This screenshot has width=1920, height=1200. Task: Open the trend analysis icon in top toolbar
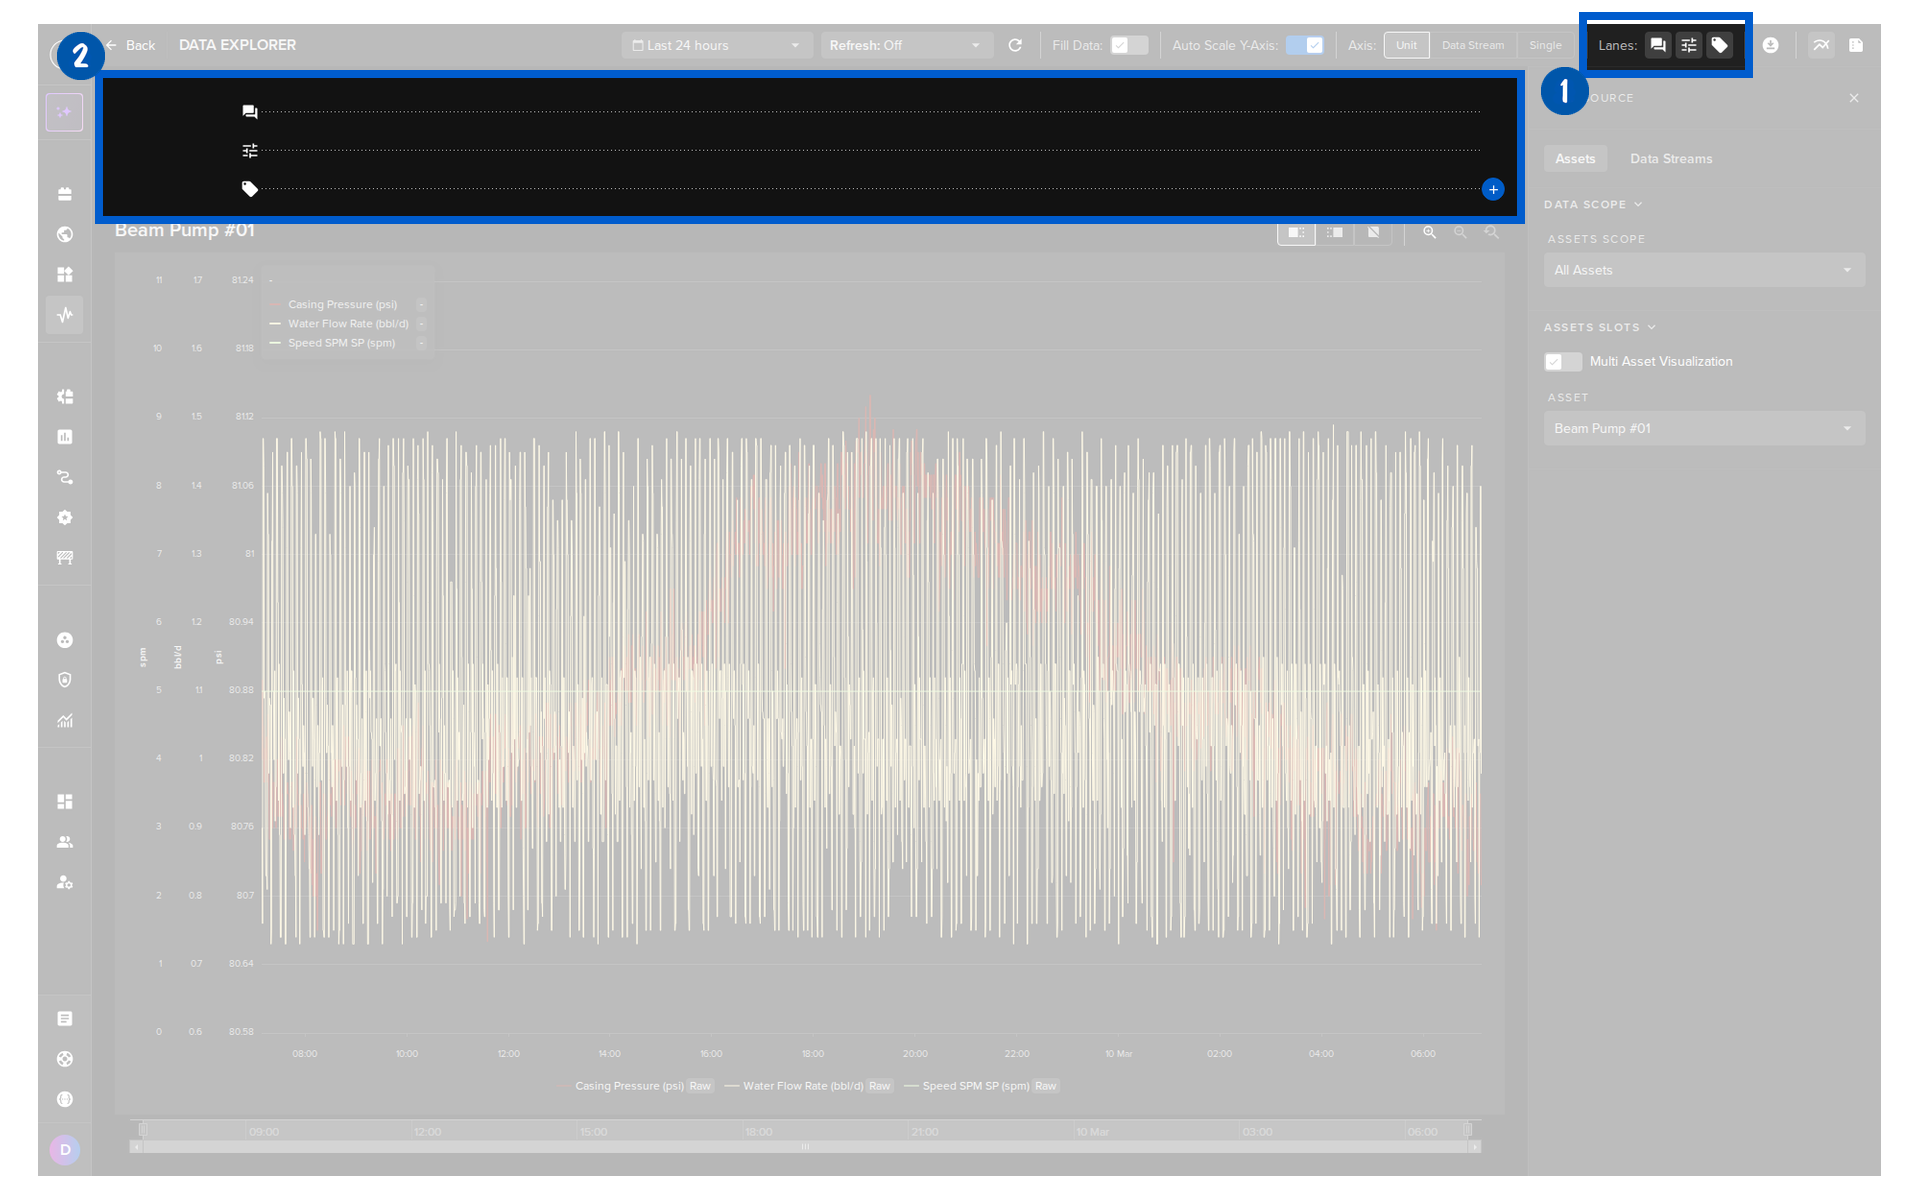point(1821,45)
